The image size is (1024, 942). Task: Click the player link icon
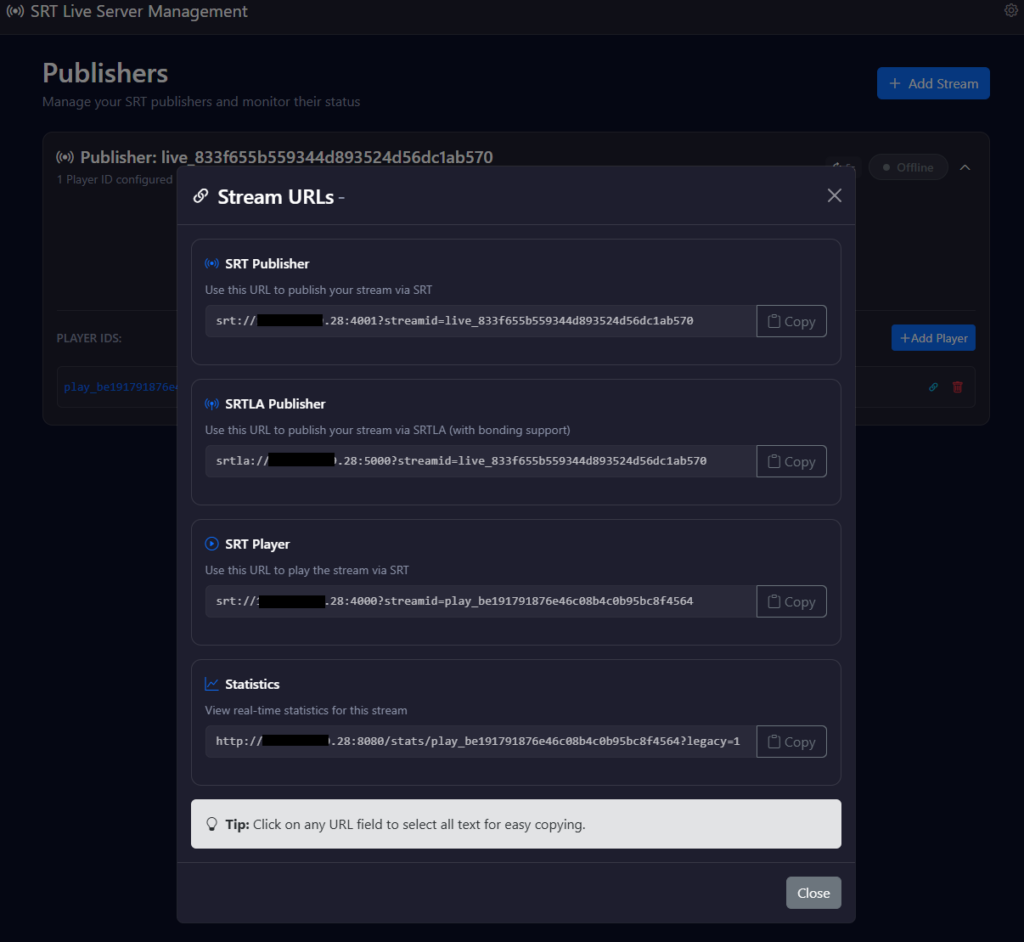[x=934, y=387]
